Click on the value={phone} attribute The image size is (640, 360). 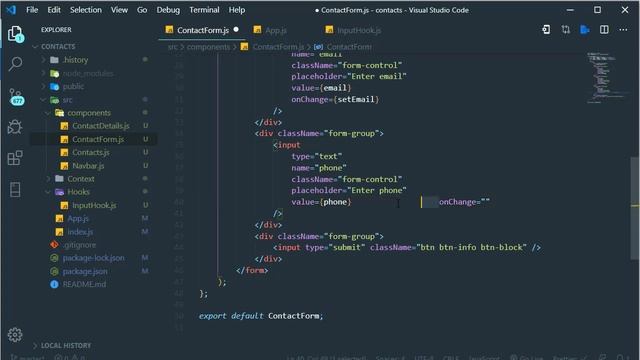[321, 202]
